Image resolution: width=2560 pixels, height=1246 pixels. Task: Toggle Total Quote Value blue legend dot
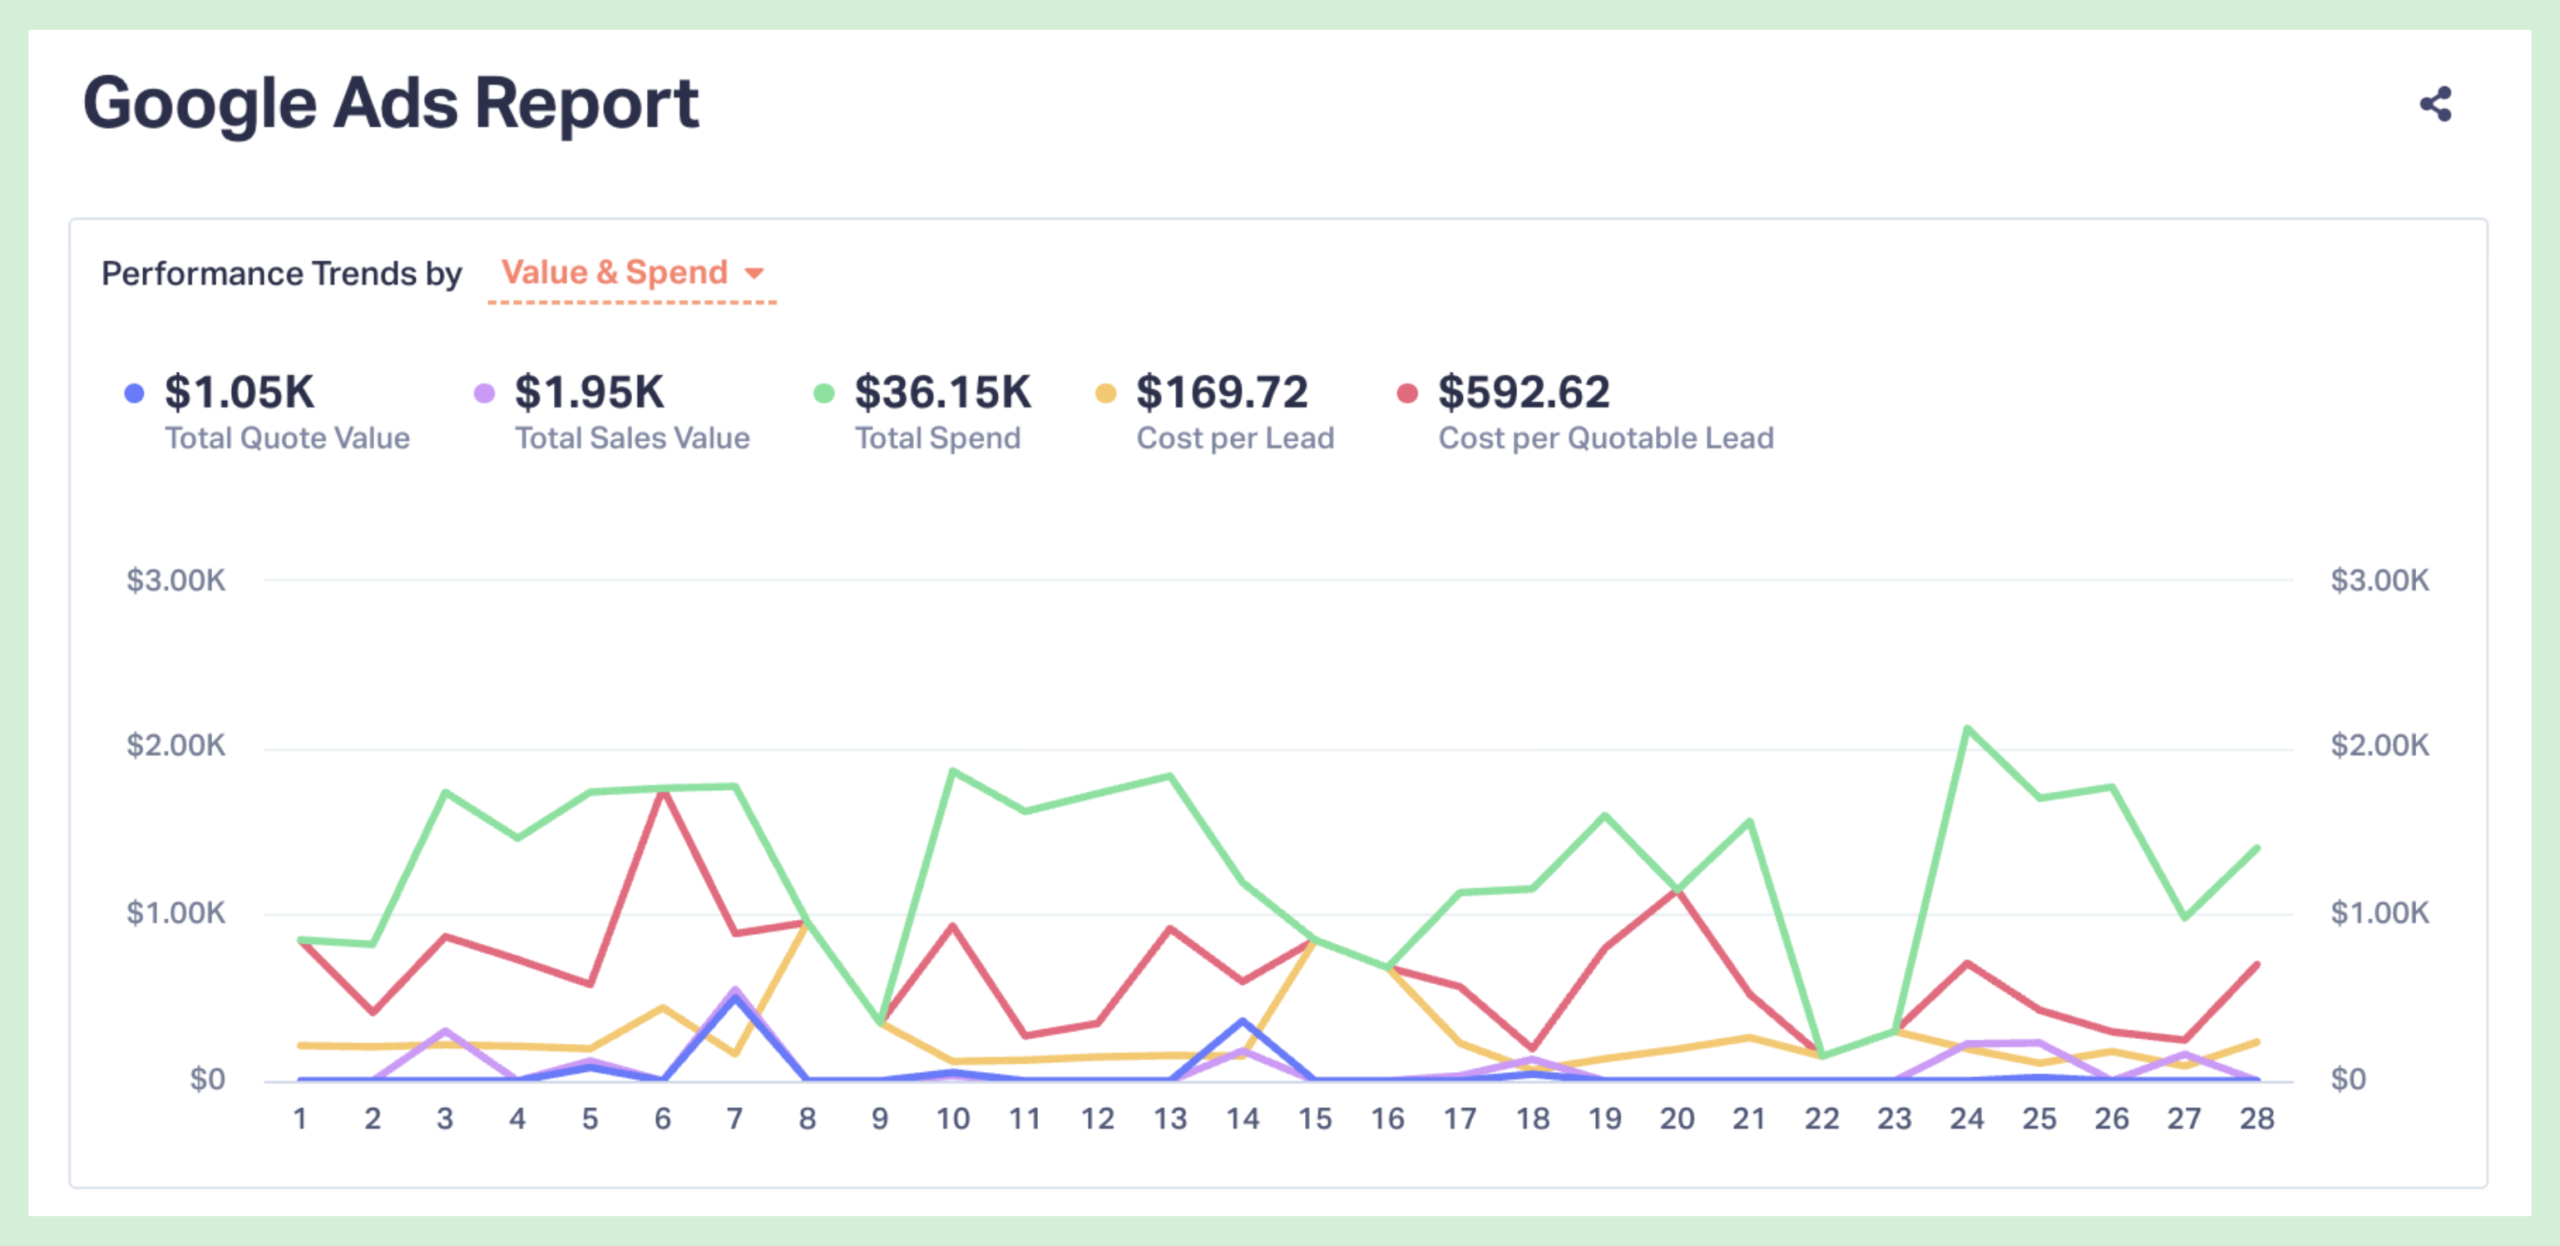(134, 393)
